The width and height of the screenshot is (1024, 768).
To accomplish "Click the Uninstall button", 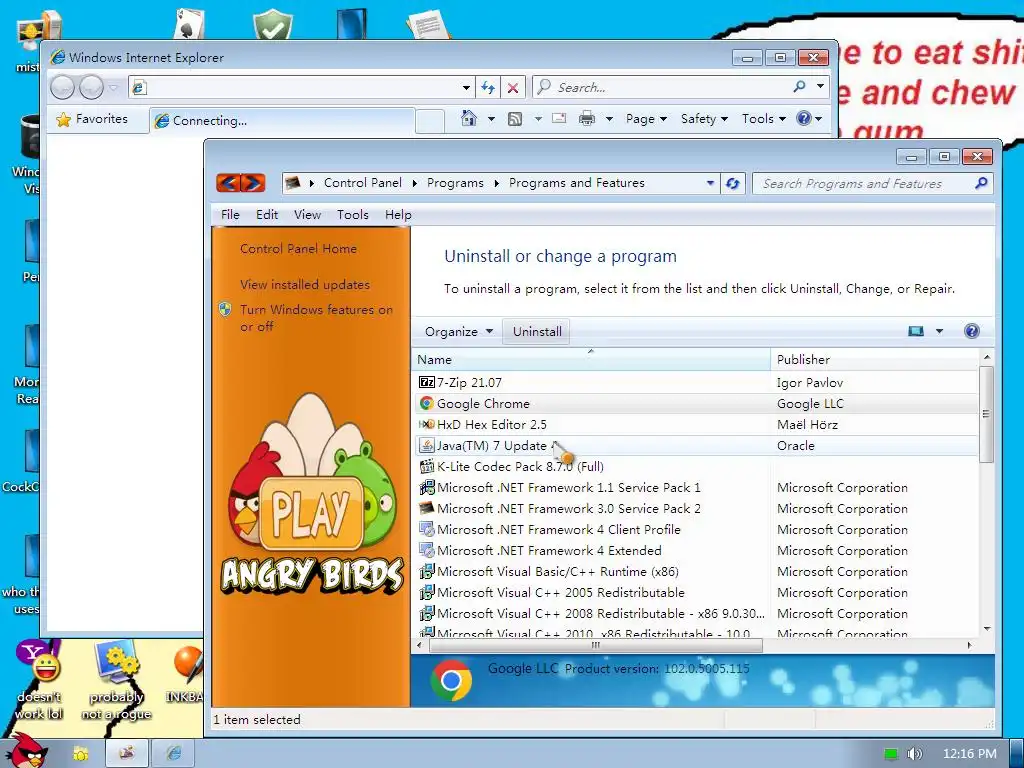I will [537, 331].
